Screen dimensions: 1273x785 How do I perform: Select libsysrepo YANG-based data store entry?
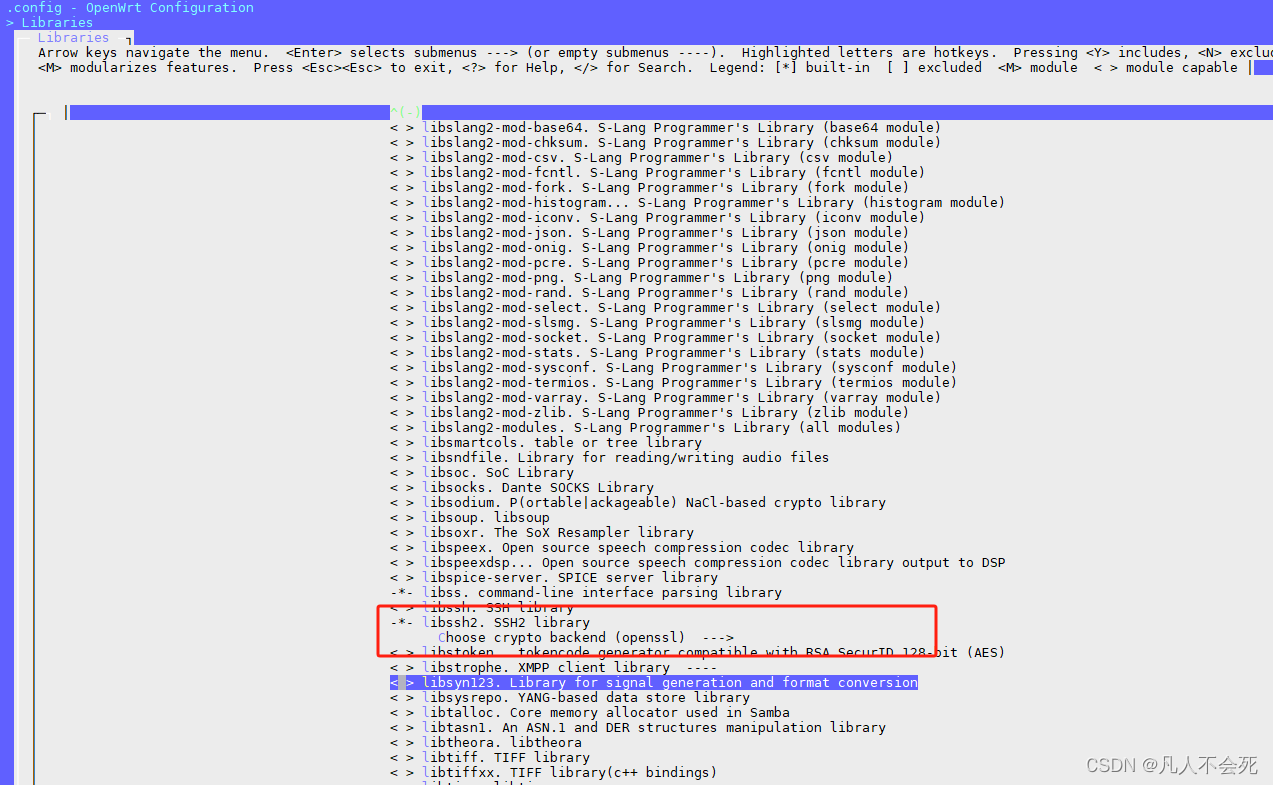click(570, 698)
